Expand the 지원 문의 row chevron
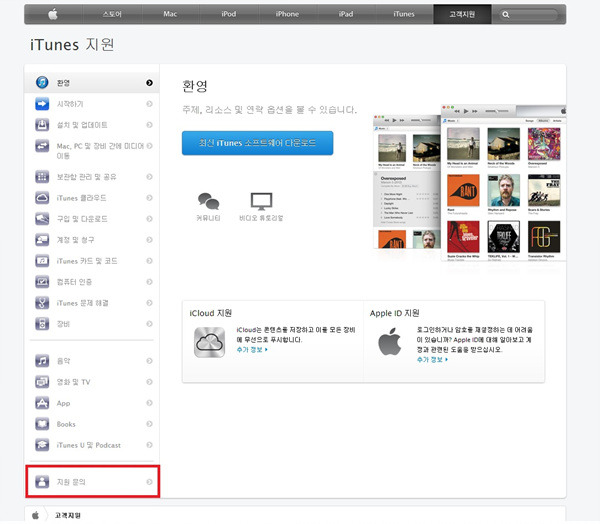This screenshot has width=600, height=524. click(x=149, y=482)
